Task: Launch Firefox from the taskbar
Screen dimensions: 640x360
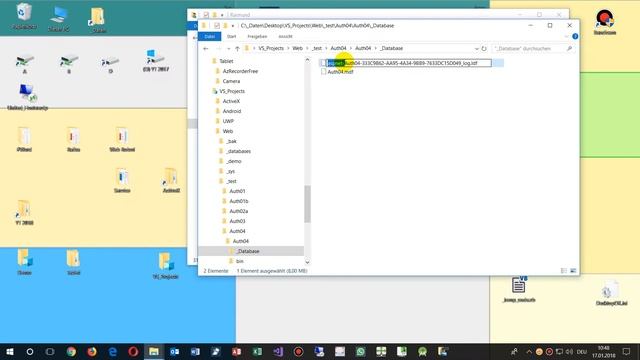Action: click(x=92, y=351)
